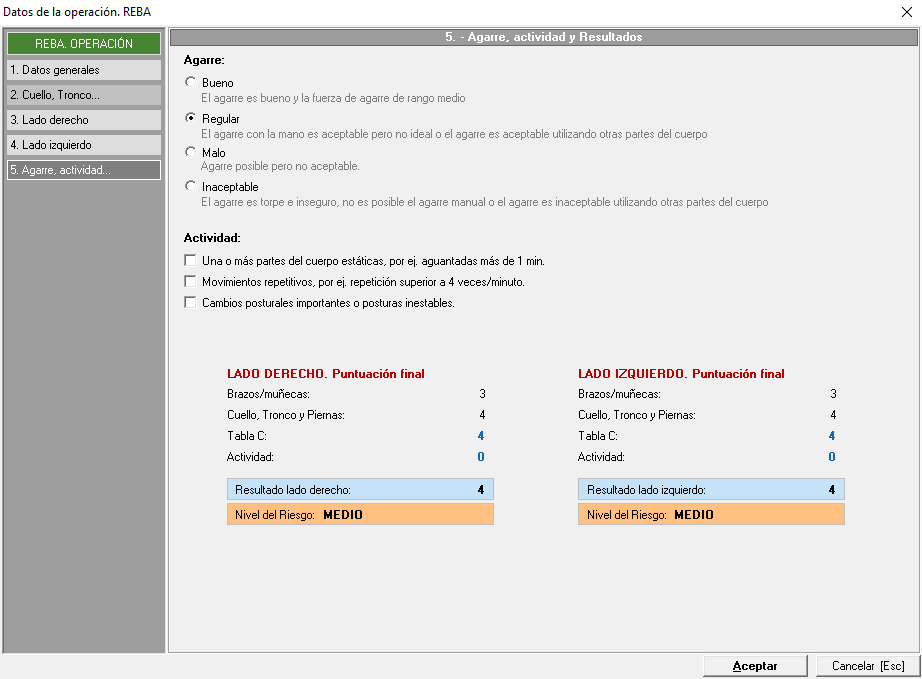The image size is (922, 679).
Task: Click the Resultado lado derecho score field
Action: pos(360,490)
